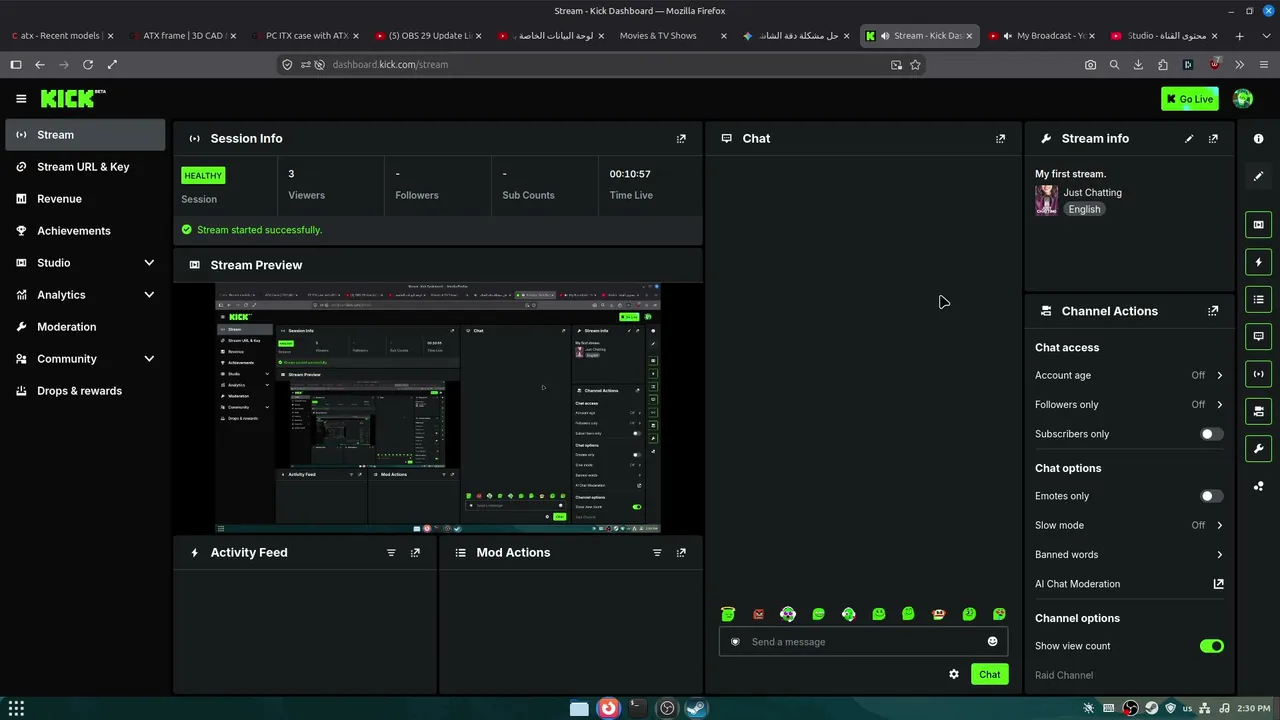Open Moderation in the sidebar
Screen dimensions: 1280x720
85,327
